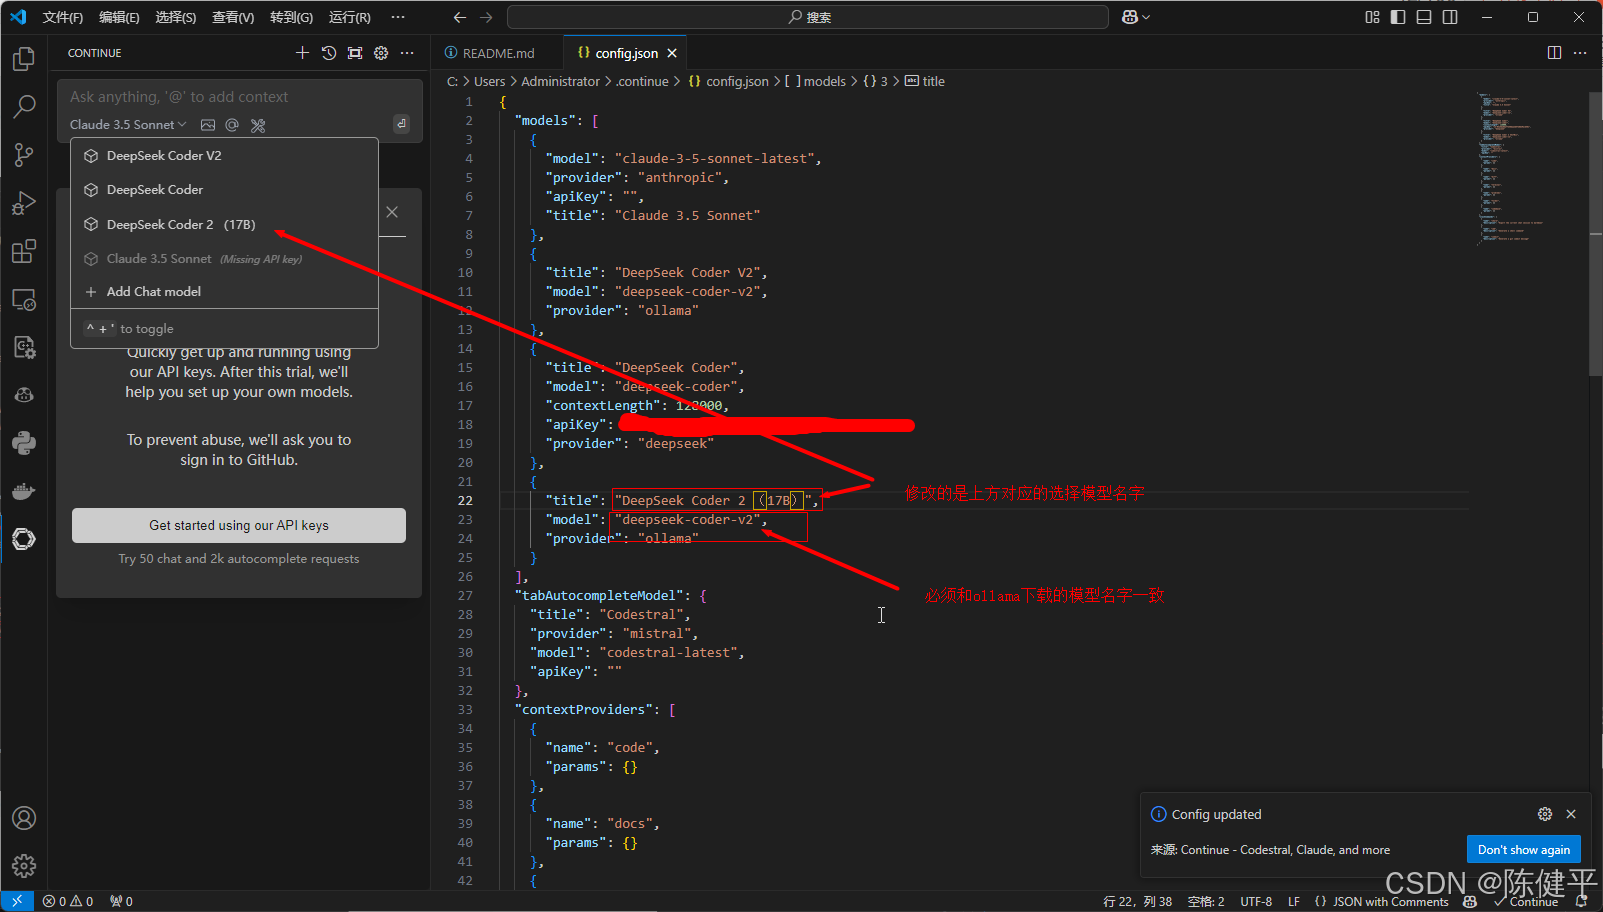Click models in the breadcrumb path
This screenshot has width=1603, height=912.
(x=823, y=82)
